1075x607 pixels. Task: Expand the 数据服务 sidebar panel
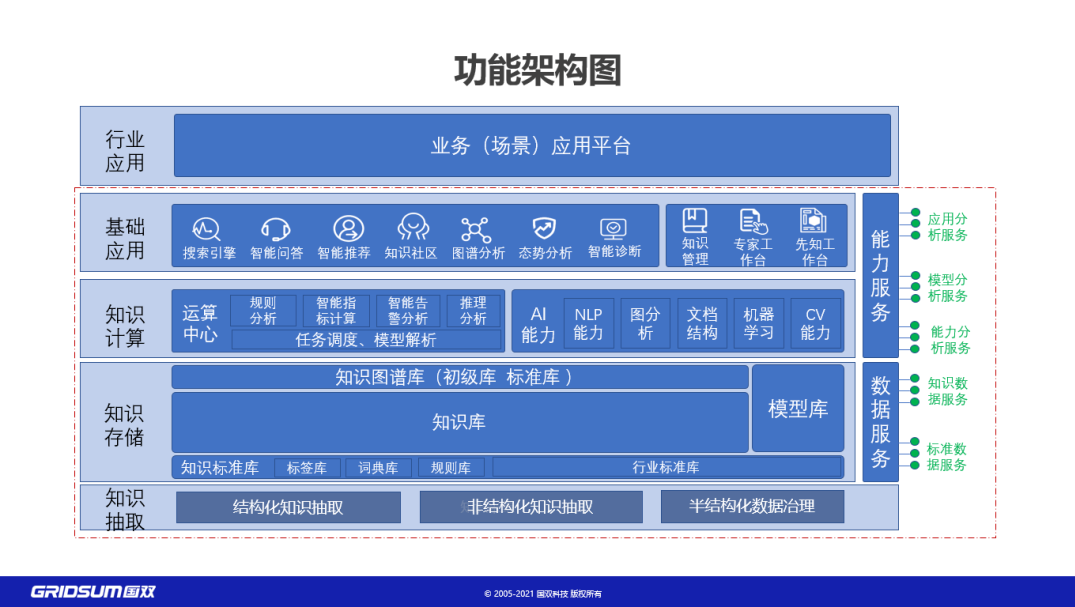[880, 424]
